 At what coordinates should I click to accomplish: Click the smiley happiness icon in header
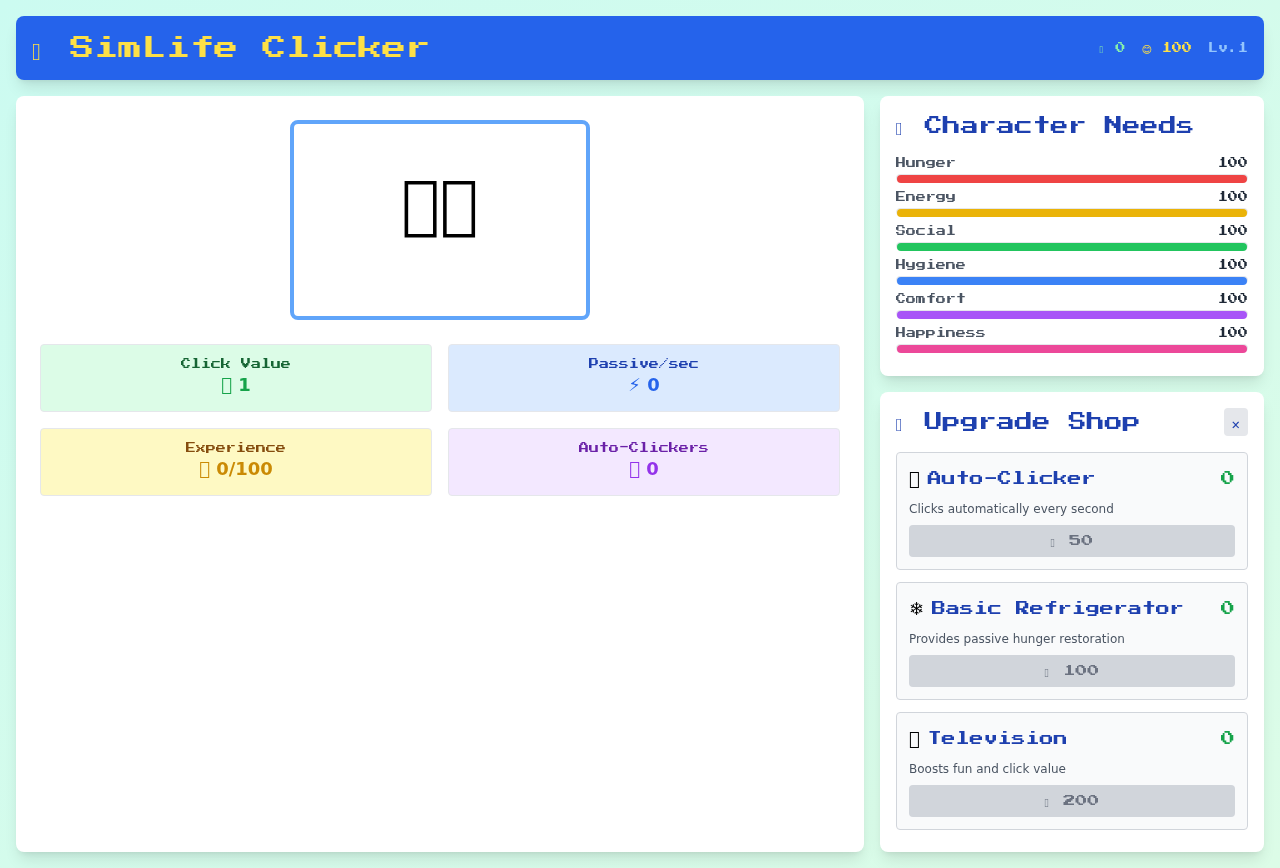coord(1146,48)
